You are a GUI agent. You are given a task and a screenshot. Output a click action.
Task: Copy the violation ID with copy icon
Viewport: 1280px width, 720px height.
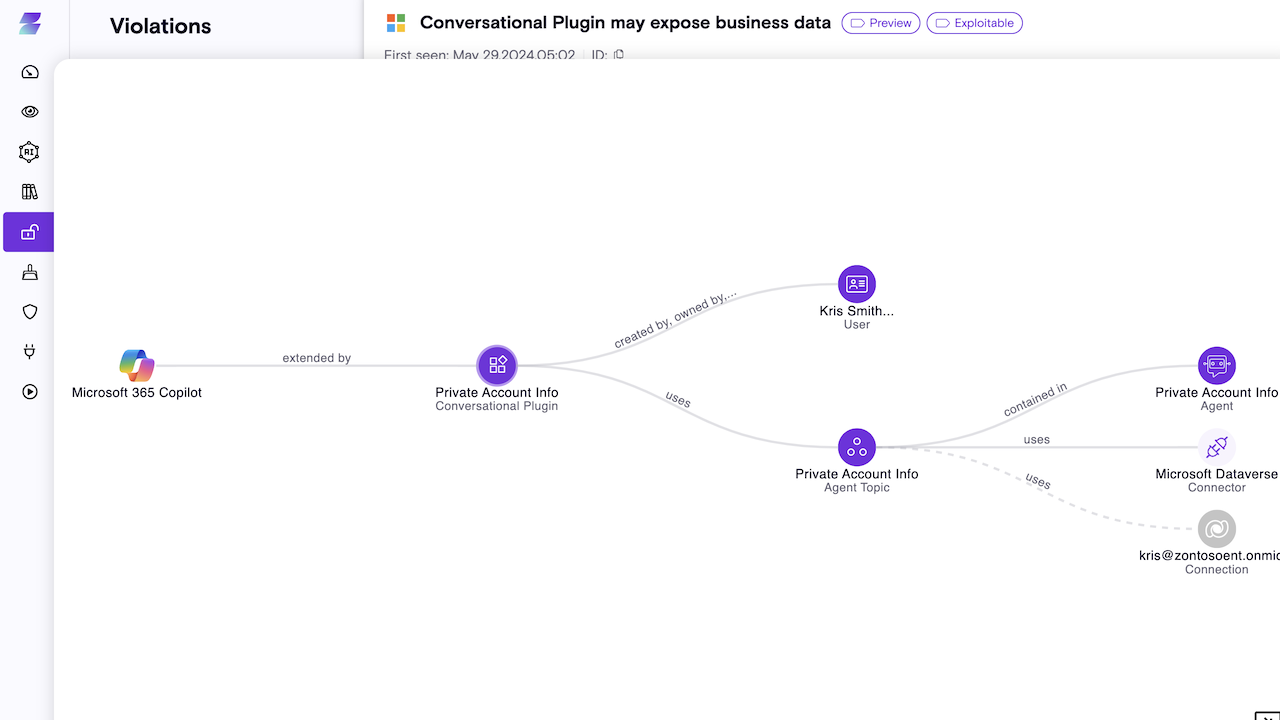click(x=619, y=55)
